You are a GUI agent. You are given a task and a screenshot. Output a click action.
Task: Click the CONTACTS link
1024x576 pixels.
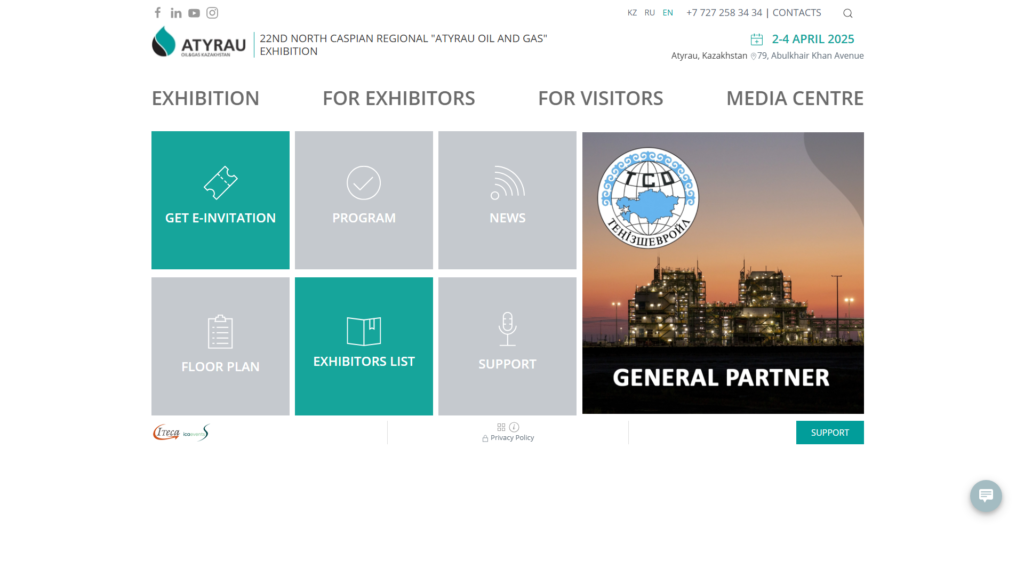pos(797,12)
